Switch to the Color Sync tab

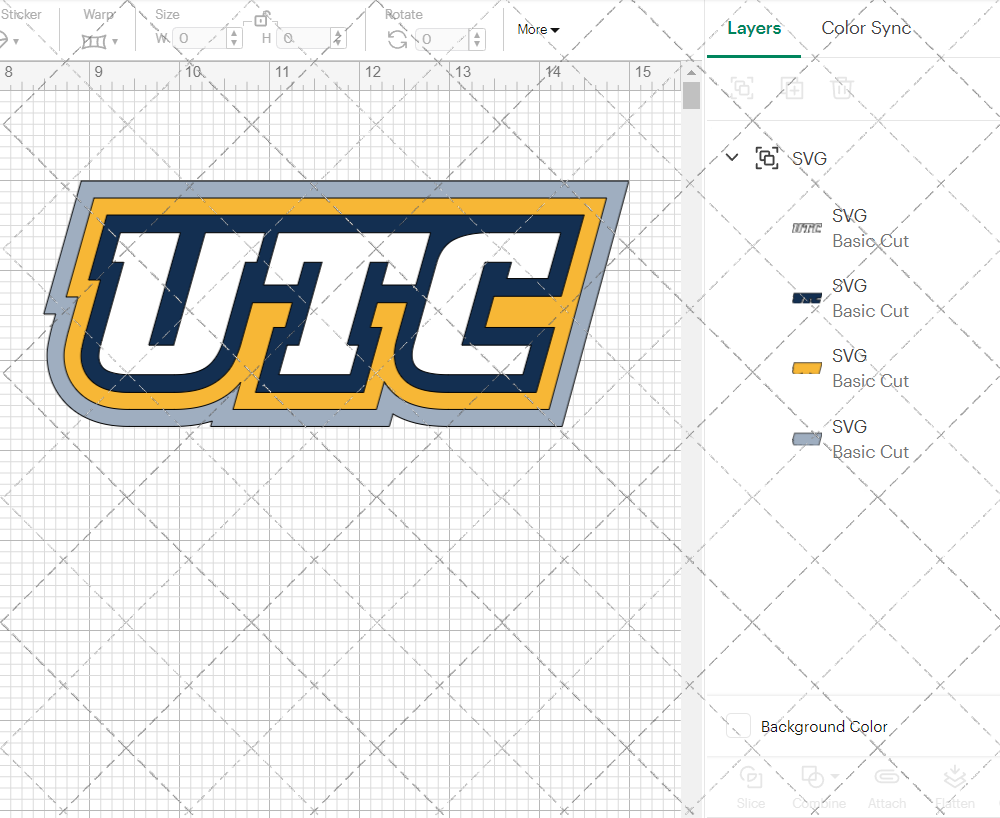click(x=866, y=28)
